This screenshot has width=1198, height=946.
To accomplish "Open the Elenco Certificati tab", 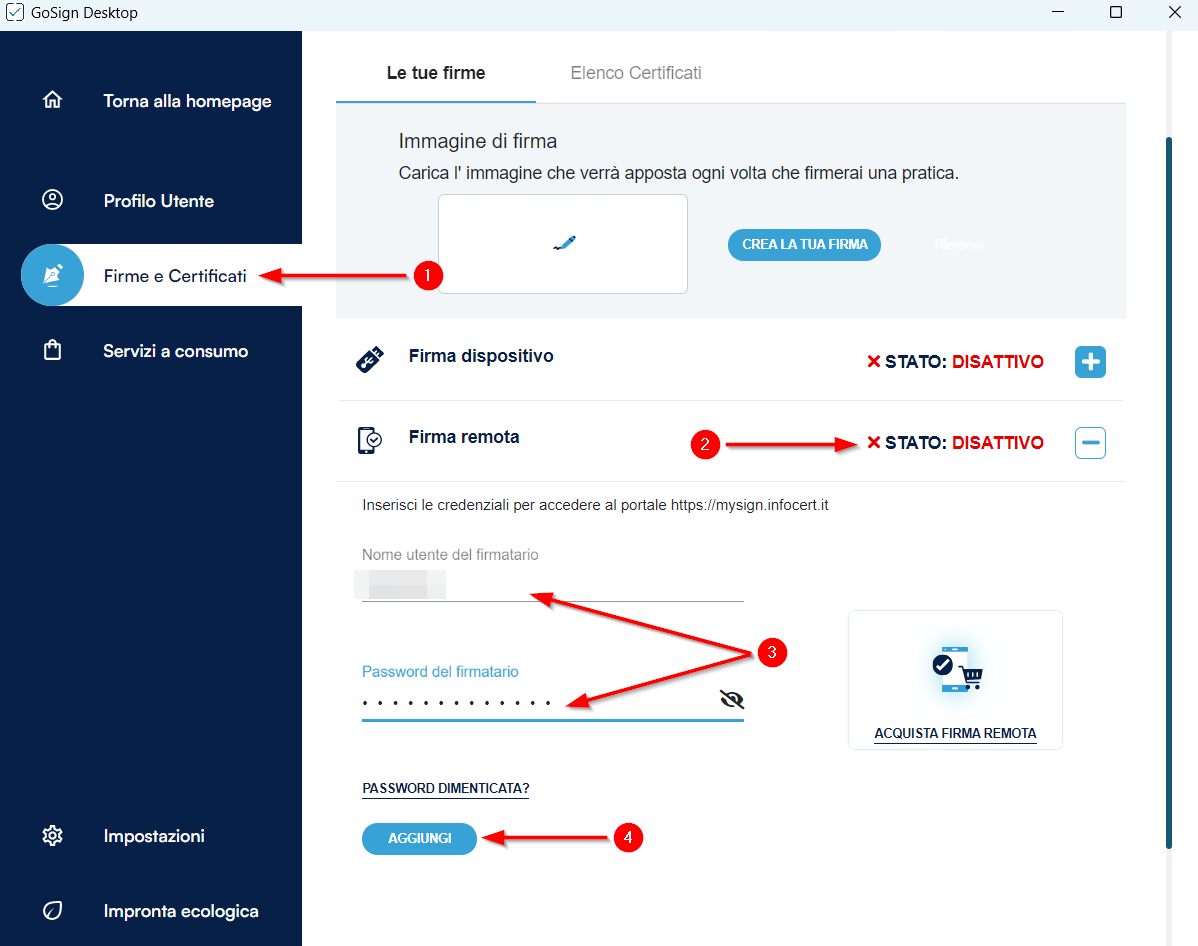I will coord(636,73).
